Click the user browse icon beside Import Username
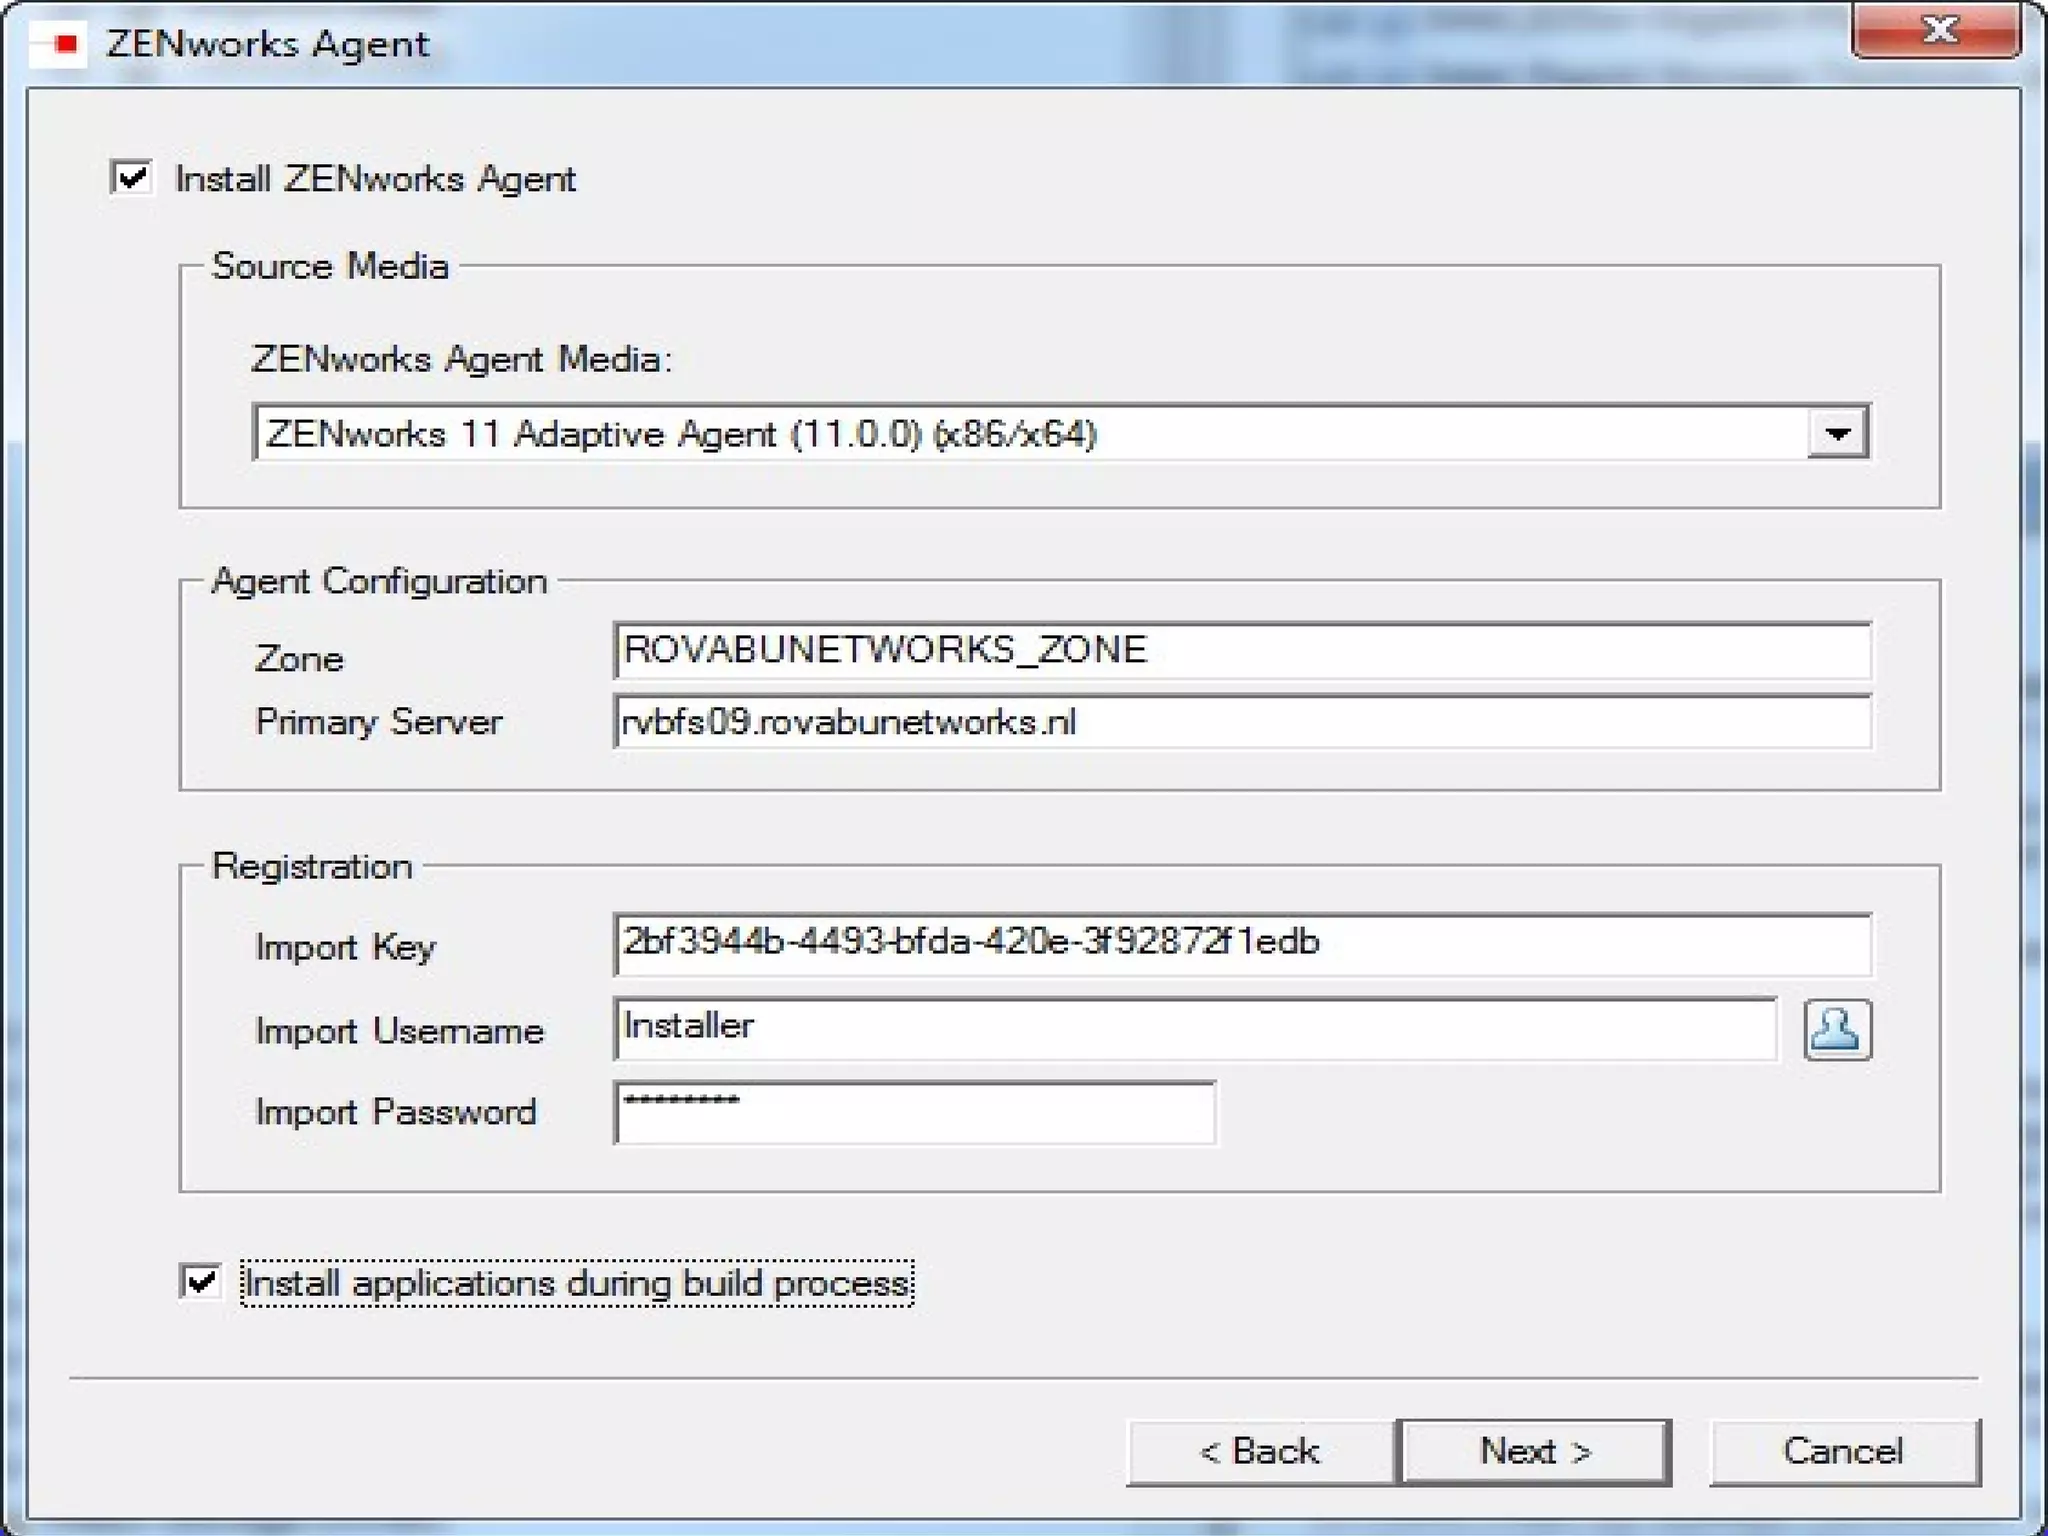The image size is (2048, 1536). [x=1837, y=1029]
